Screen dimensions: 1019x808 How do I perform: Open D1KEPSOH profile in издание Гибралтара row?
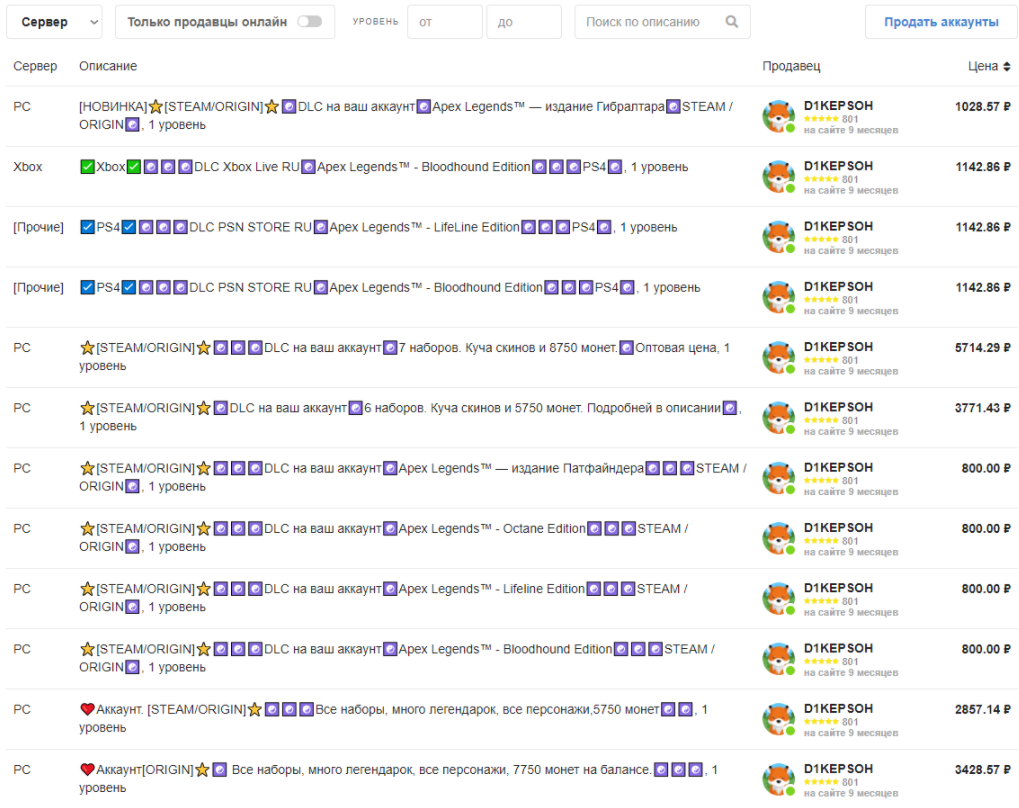838,106
